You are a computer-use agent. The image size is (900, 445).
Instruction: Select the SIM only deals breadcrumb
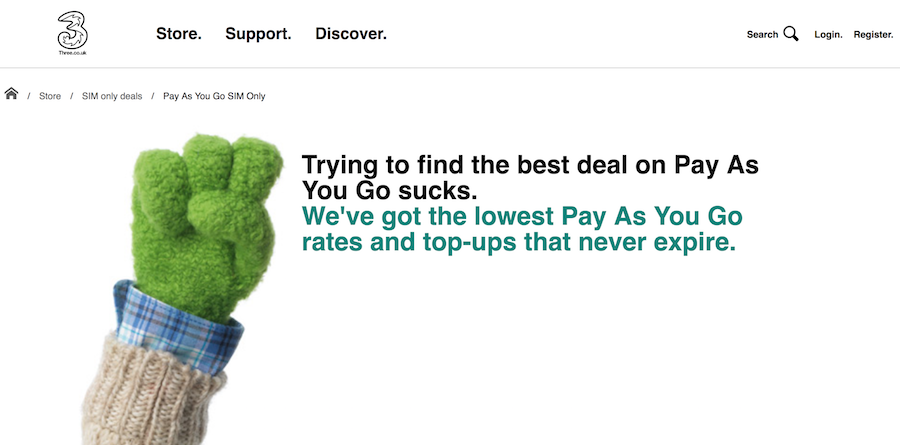[112, 96]
